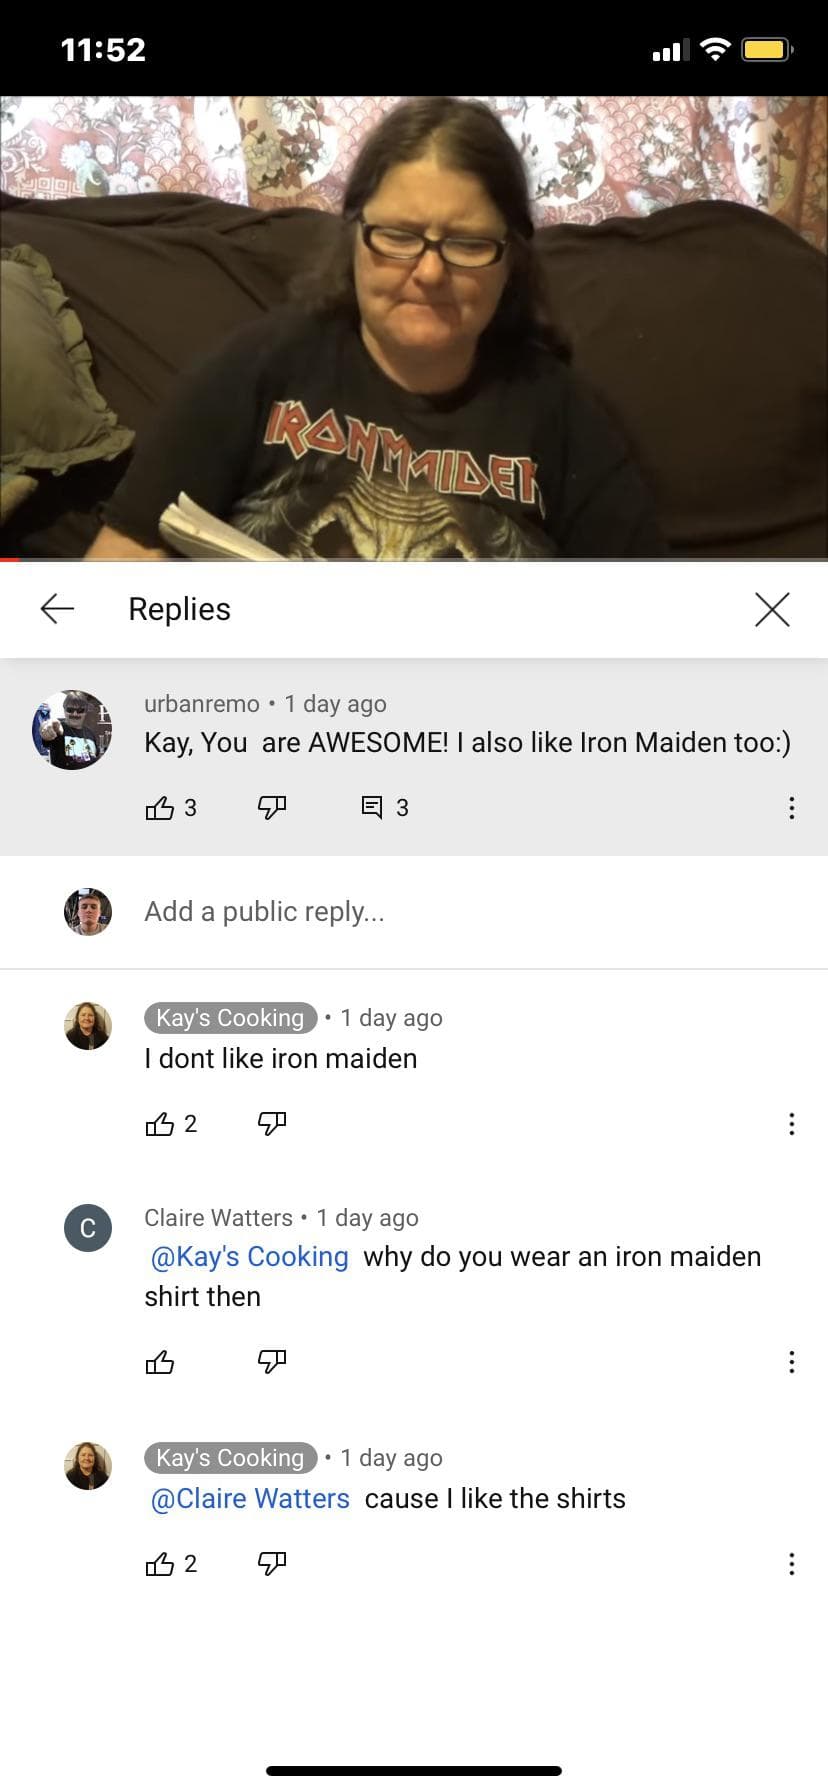
Task: Dislike "I dont like iron maiden" reply
Action: click(272, 1124)
